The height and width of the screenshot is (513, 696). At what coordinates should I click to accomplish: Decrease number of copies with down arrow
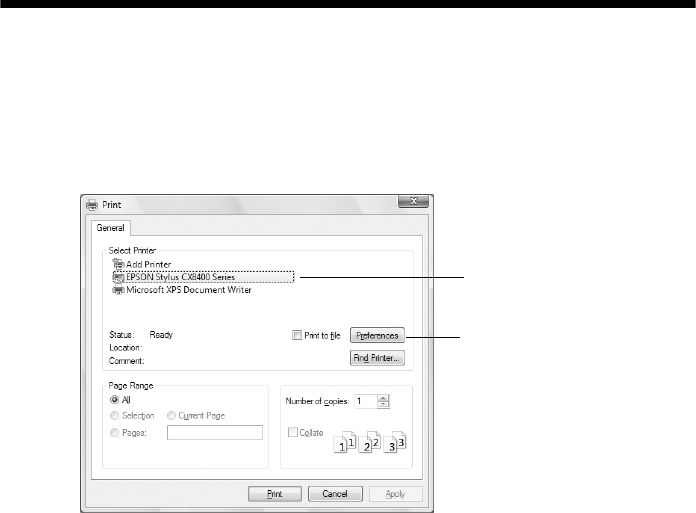pyautogui.click(x=383, y=404)
